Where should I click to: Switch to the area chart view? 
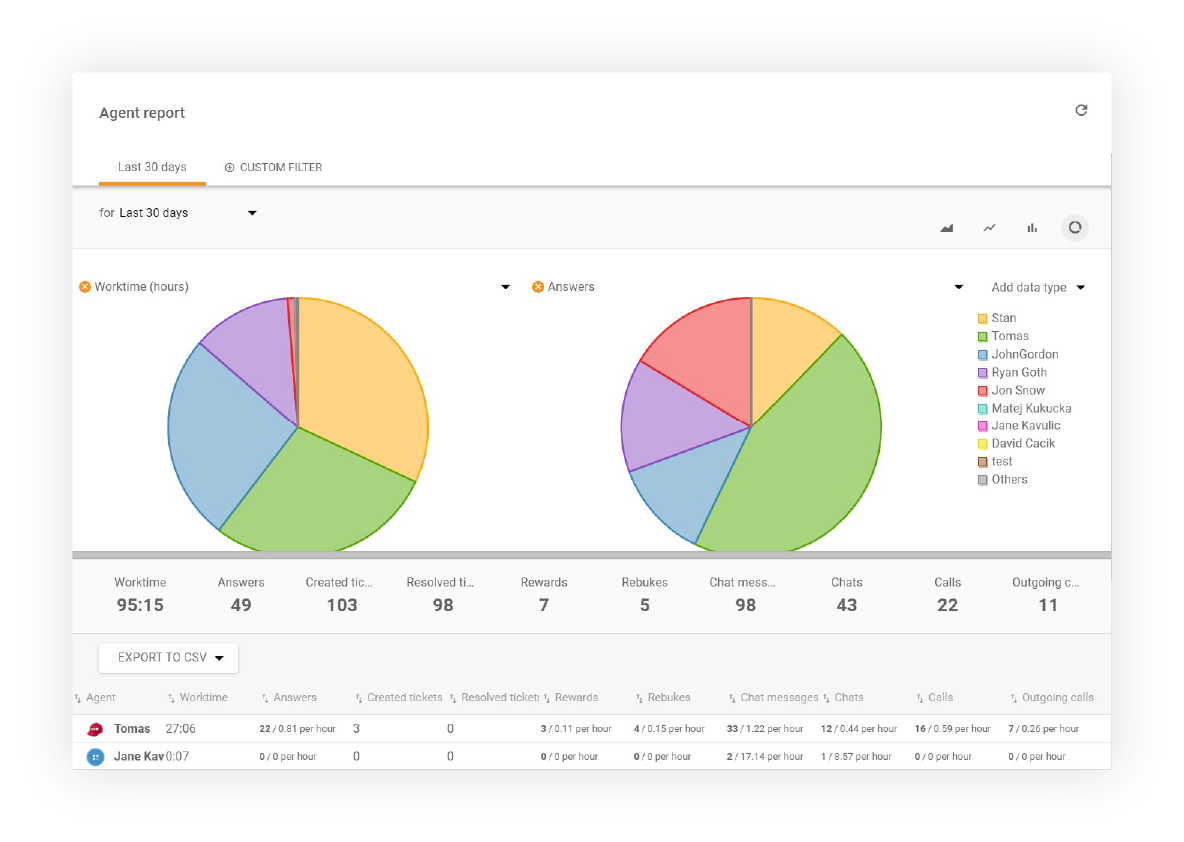[946, 227]
